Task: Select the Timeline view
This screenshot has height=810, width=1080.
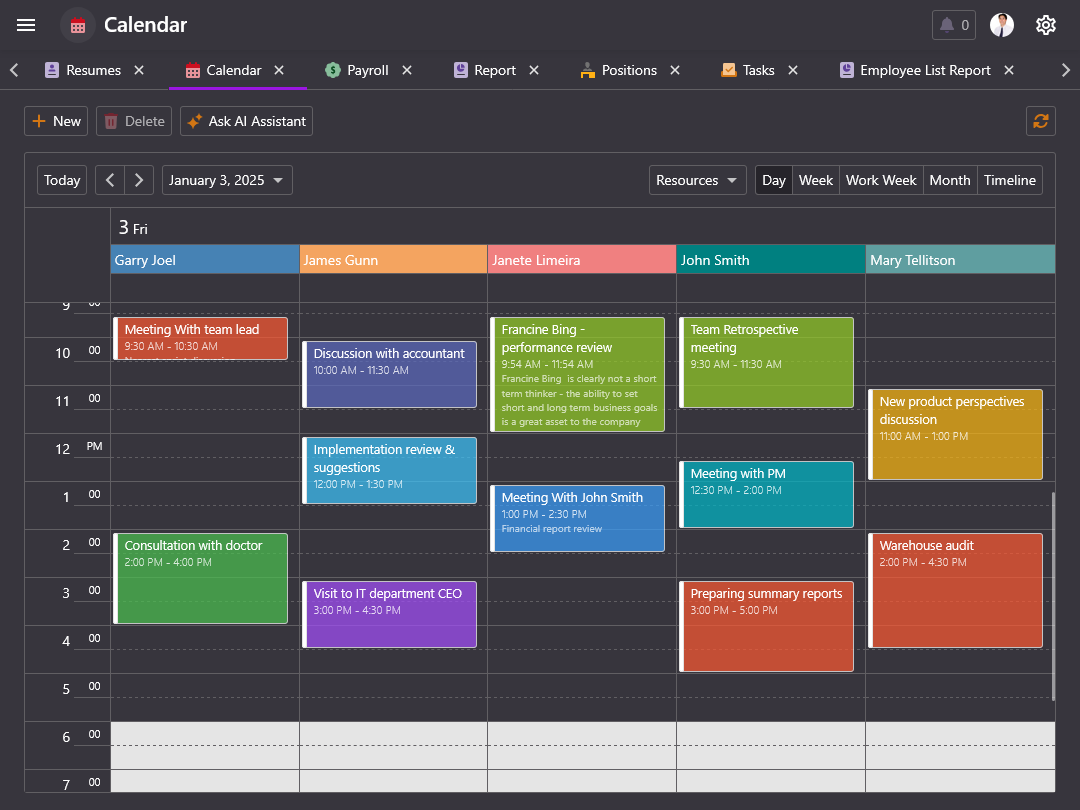Action: (x=1009, y=180)
